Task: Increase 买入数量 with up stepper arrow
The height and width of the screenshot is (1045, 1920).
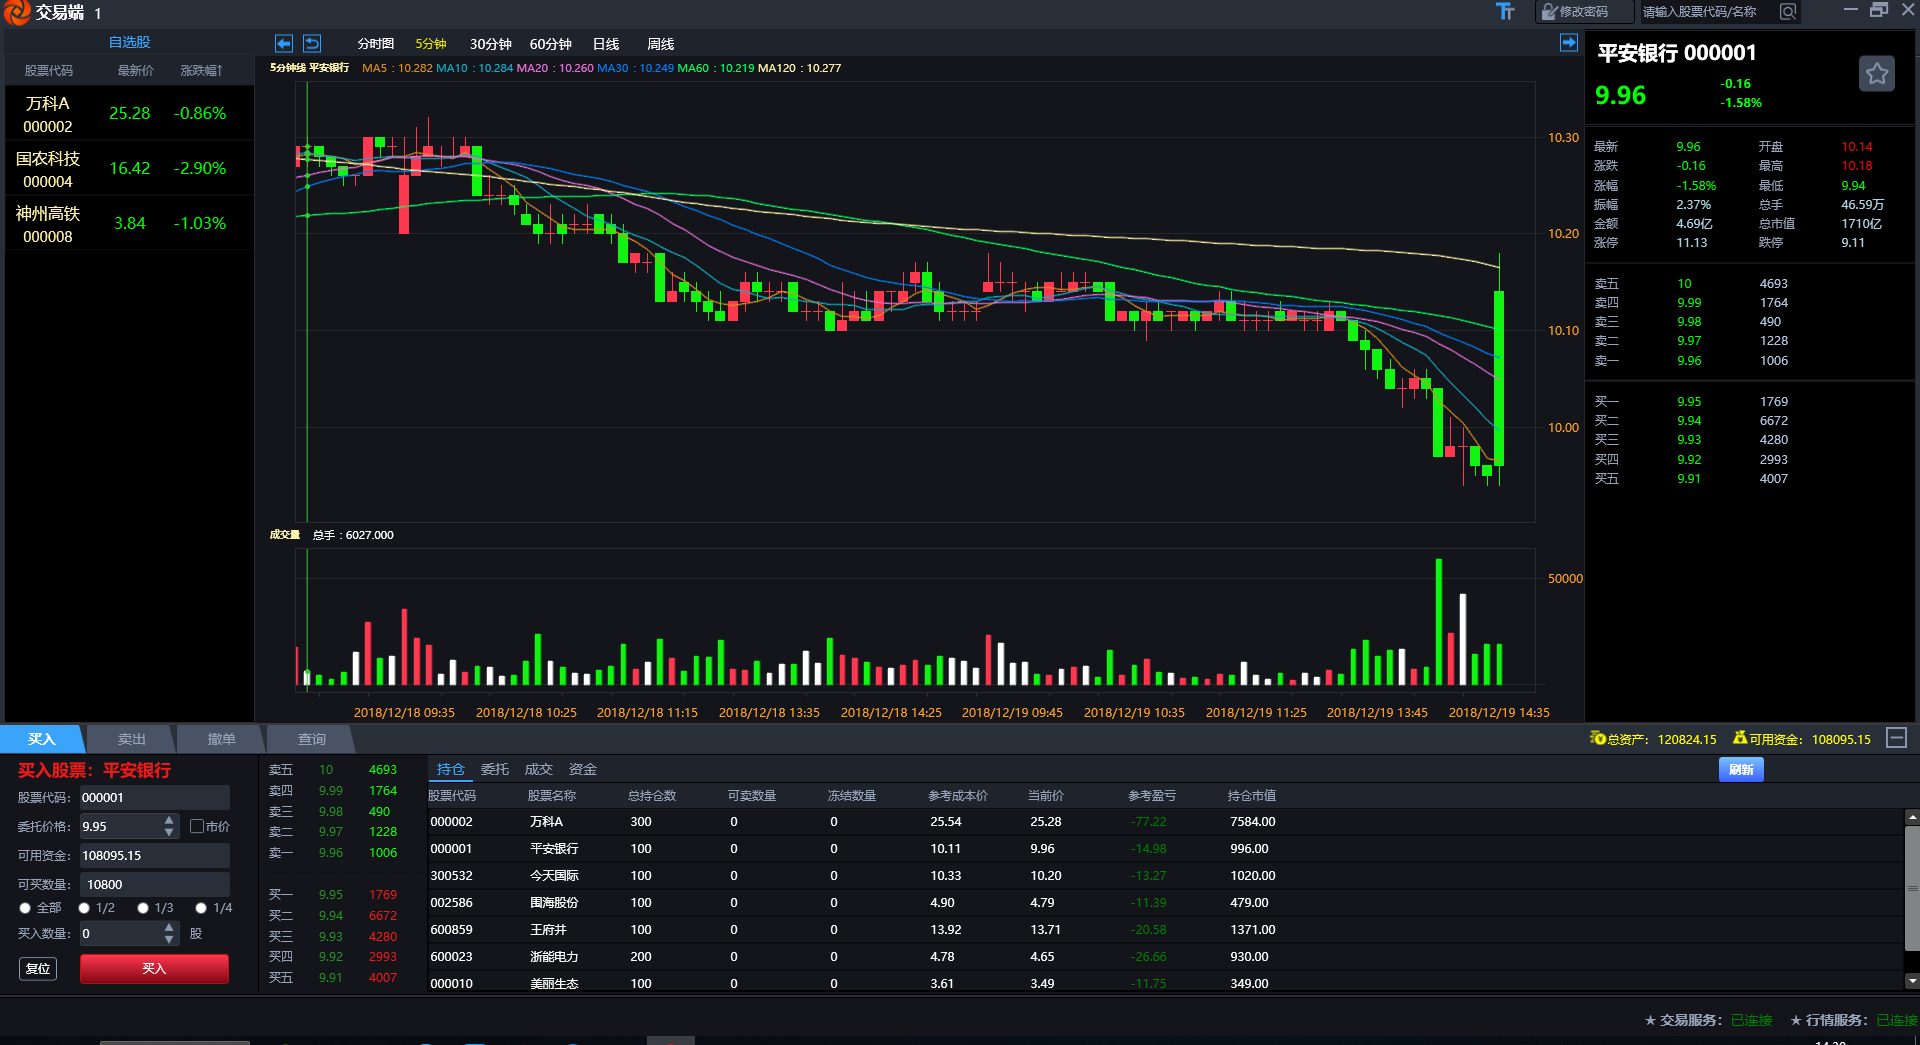Action: pos(169,927)
